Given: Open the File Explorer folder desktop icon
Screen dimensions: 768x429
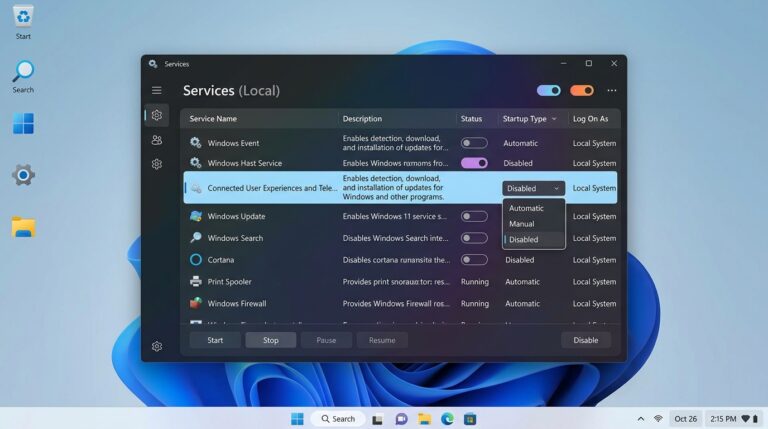Looking at the screenshot, I should [24, 227].
